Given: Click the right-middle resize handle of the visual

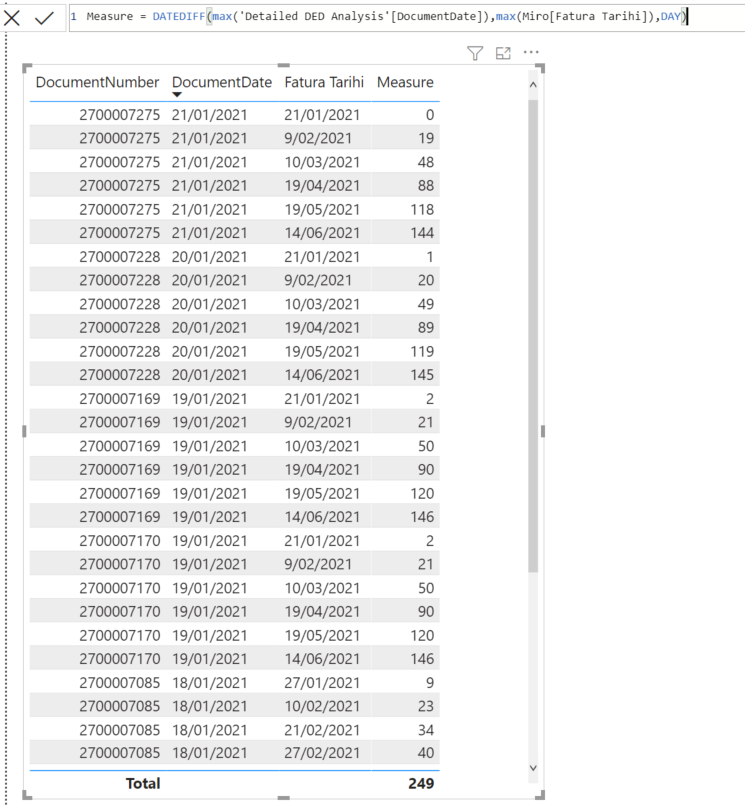Looking at the screenshot, I should [542, 432].
